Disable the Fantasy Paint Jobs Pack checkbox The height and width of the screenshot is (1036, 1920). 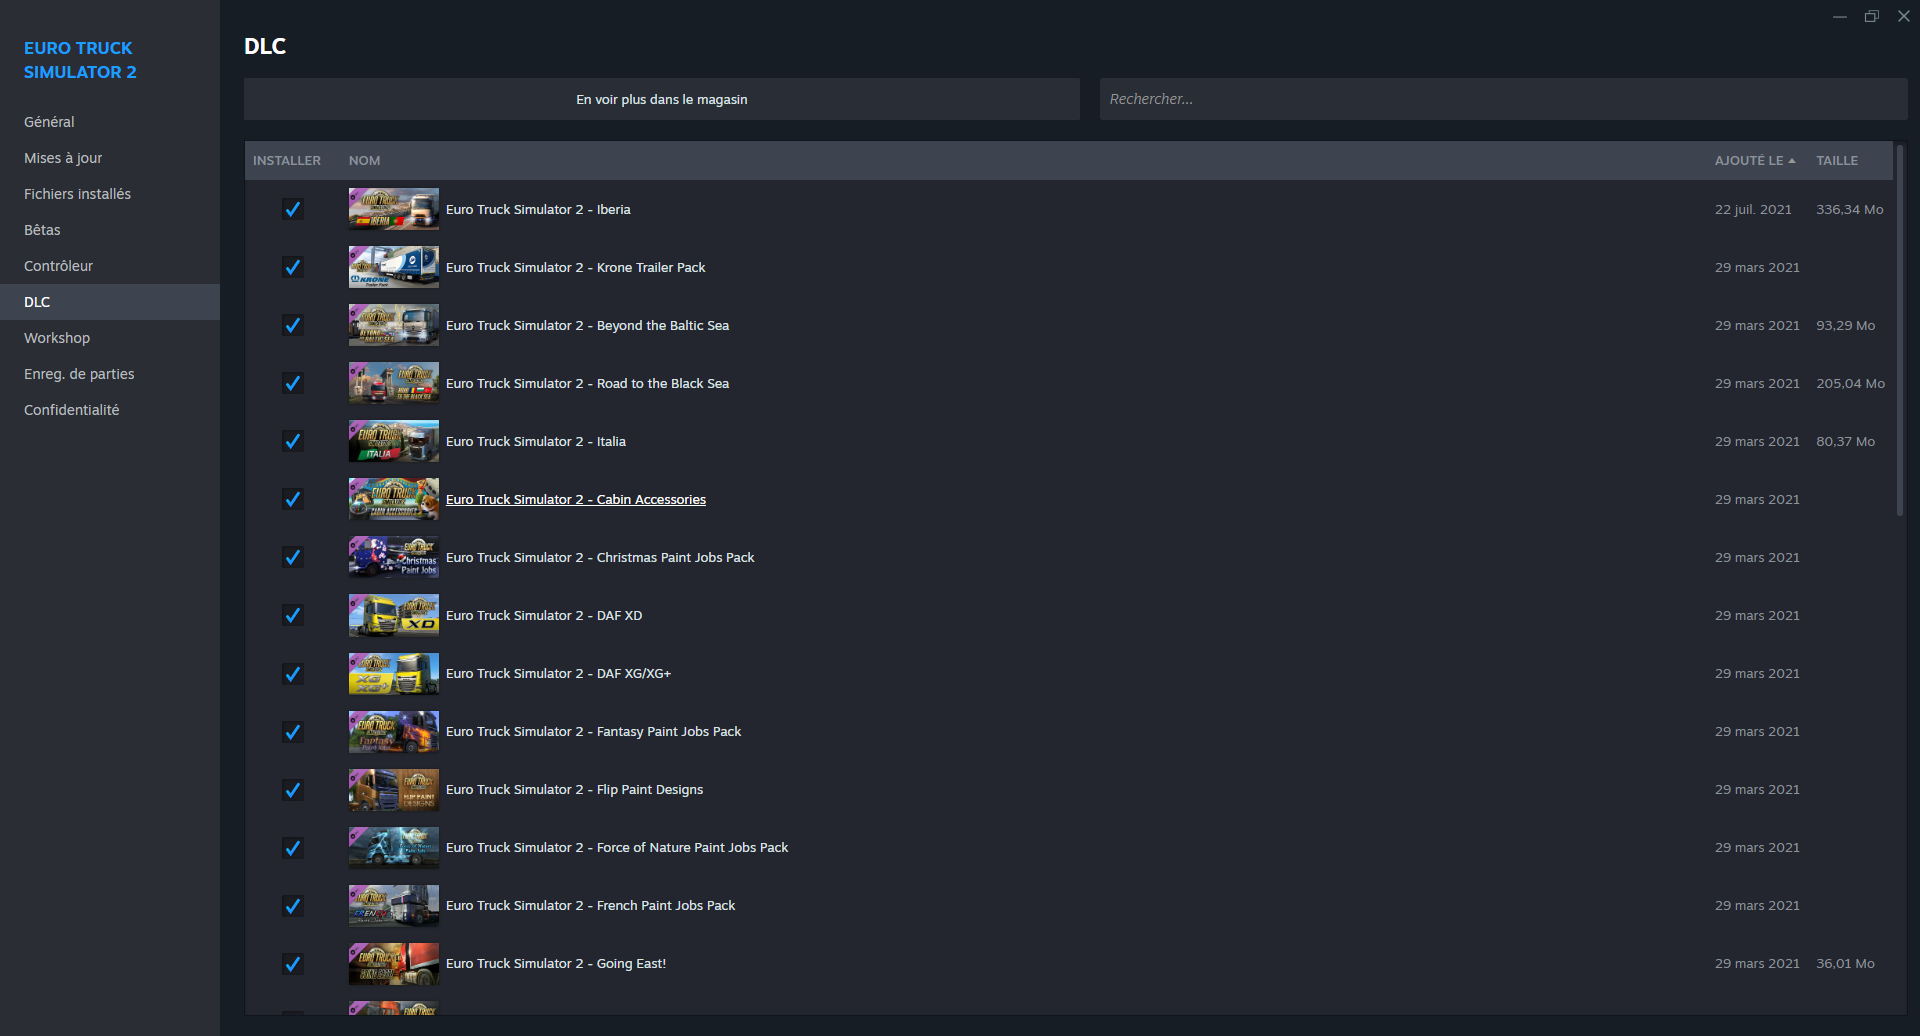click(x=292, y=731)
